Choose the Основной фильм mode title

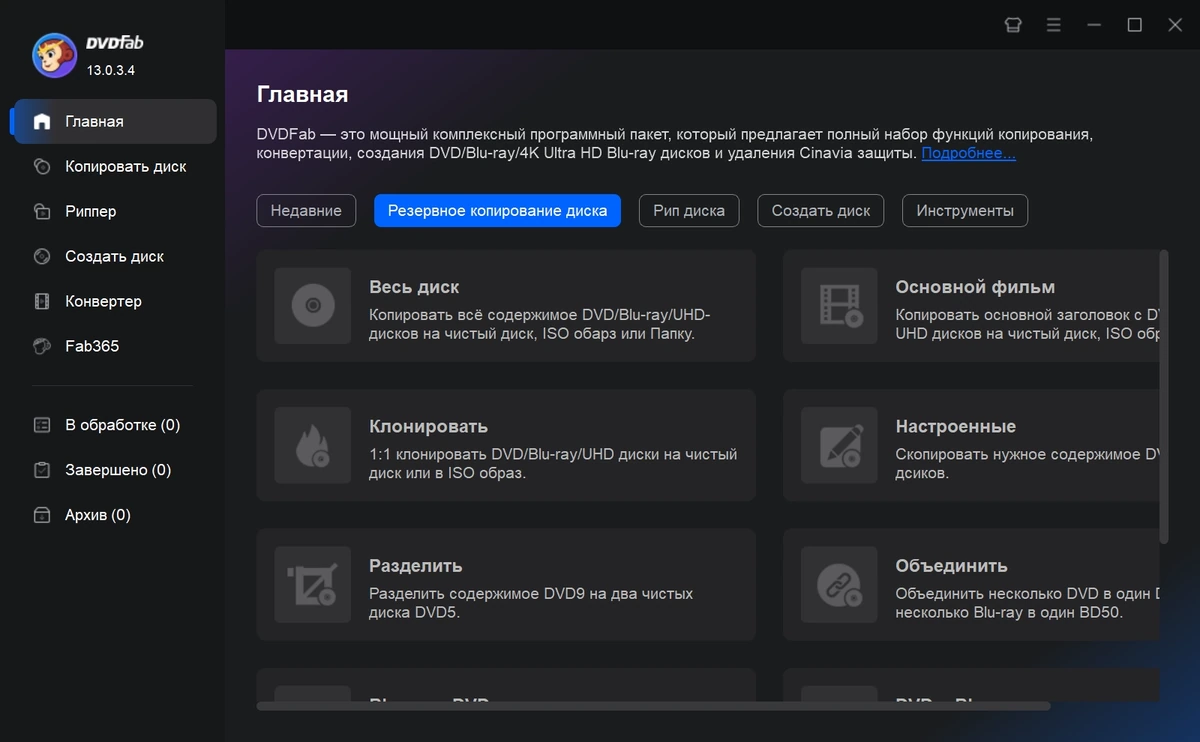coord(975,287)
